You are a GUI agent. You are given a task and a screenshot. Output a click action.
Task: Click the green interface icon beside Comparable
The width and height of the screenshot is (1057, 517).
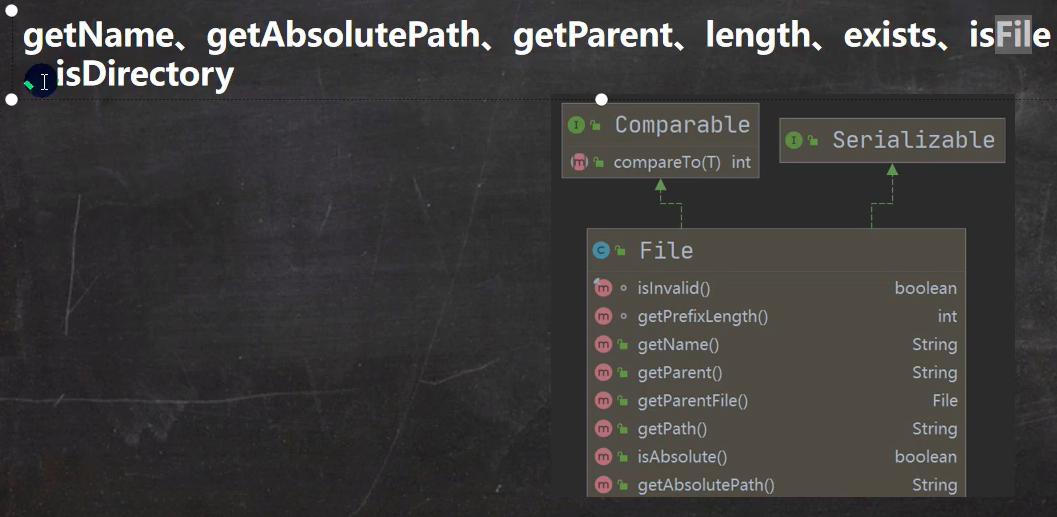coord(575,125)
